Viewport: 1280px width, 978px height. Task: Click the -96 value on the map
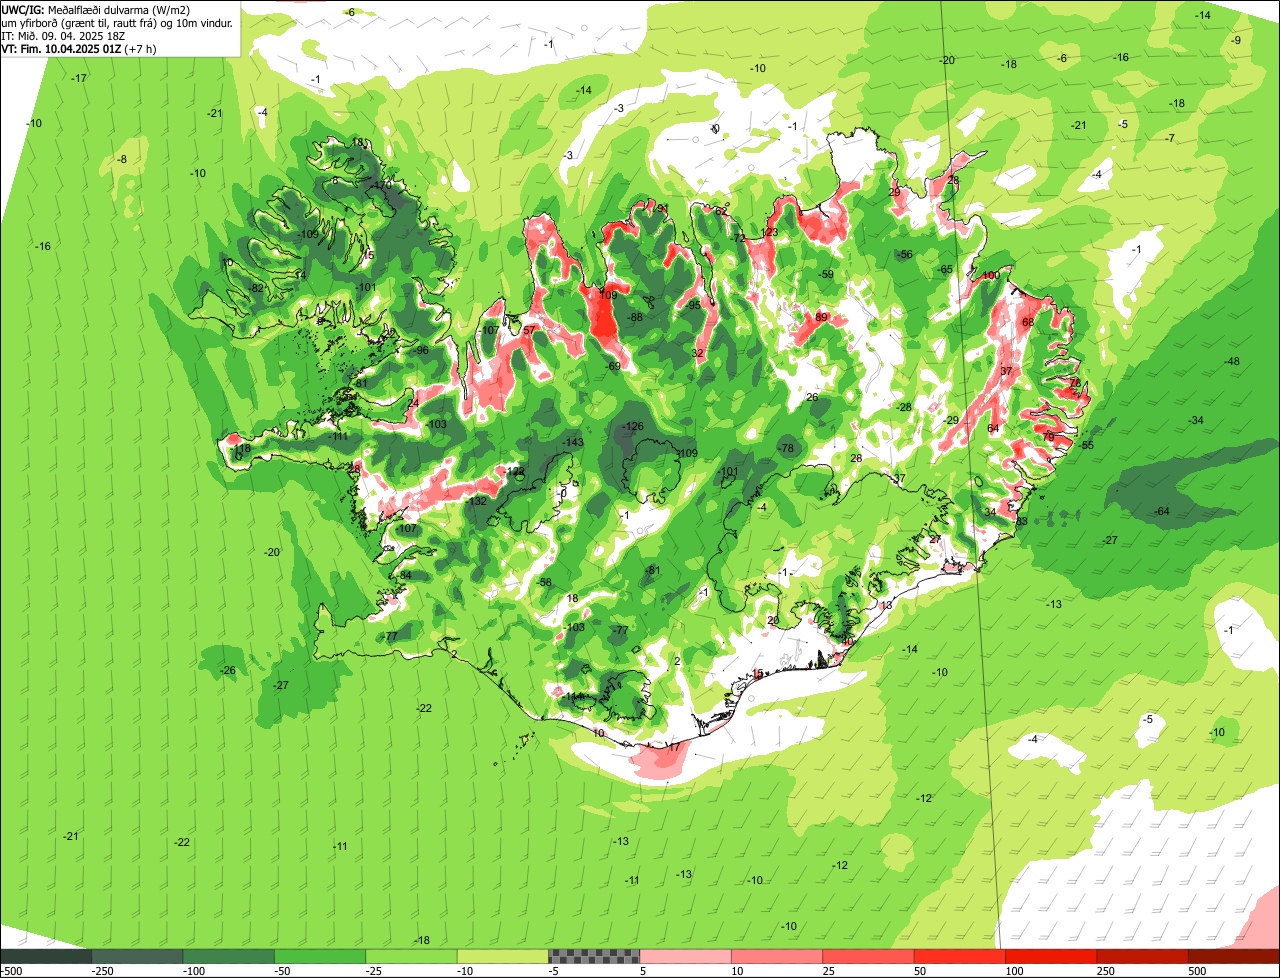[x=420, y=350]
